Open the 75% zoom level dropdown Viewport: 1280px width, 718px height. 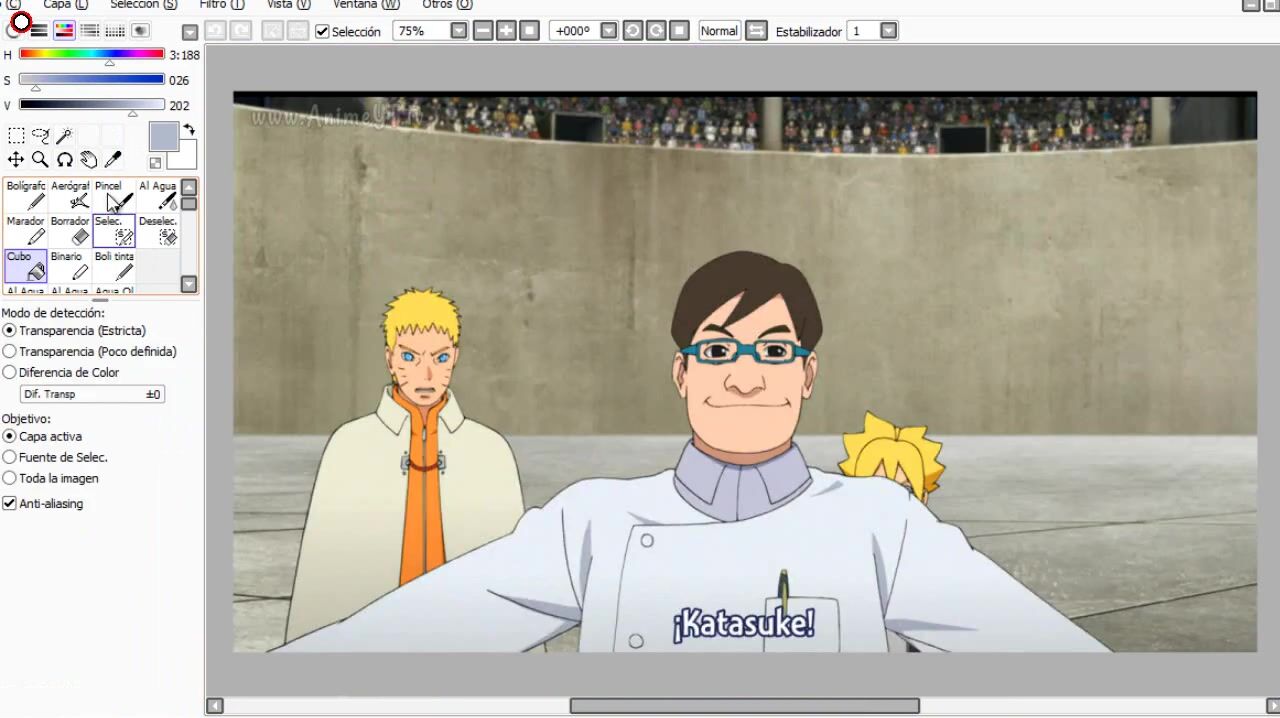[459, 31]
